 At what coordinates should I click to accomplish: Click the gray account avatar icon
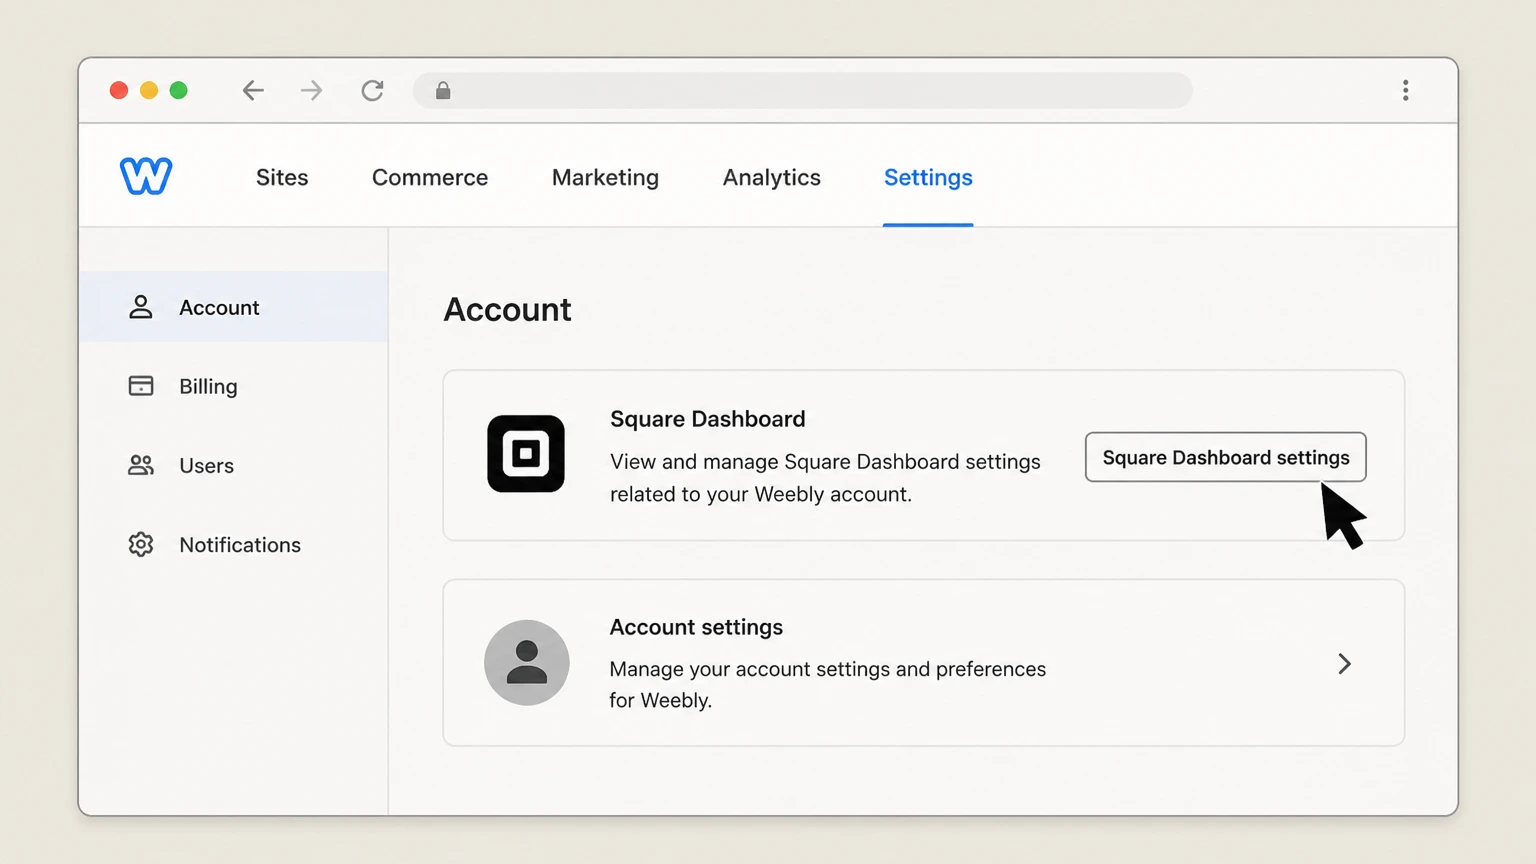click(x=527, y=663)
